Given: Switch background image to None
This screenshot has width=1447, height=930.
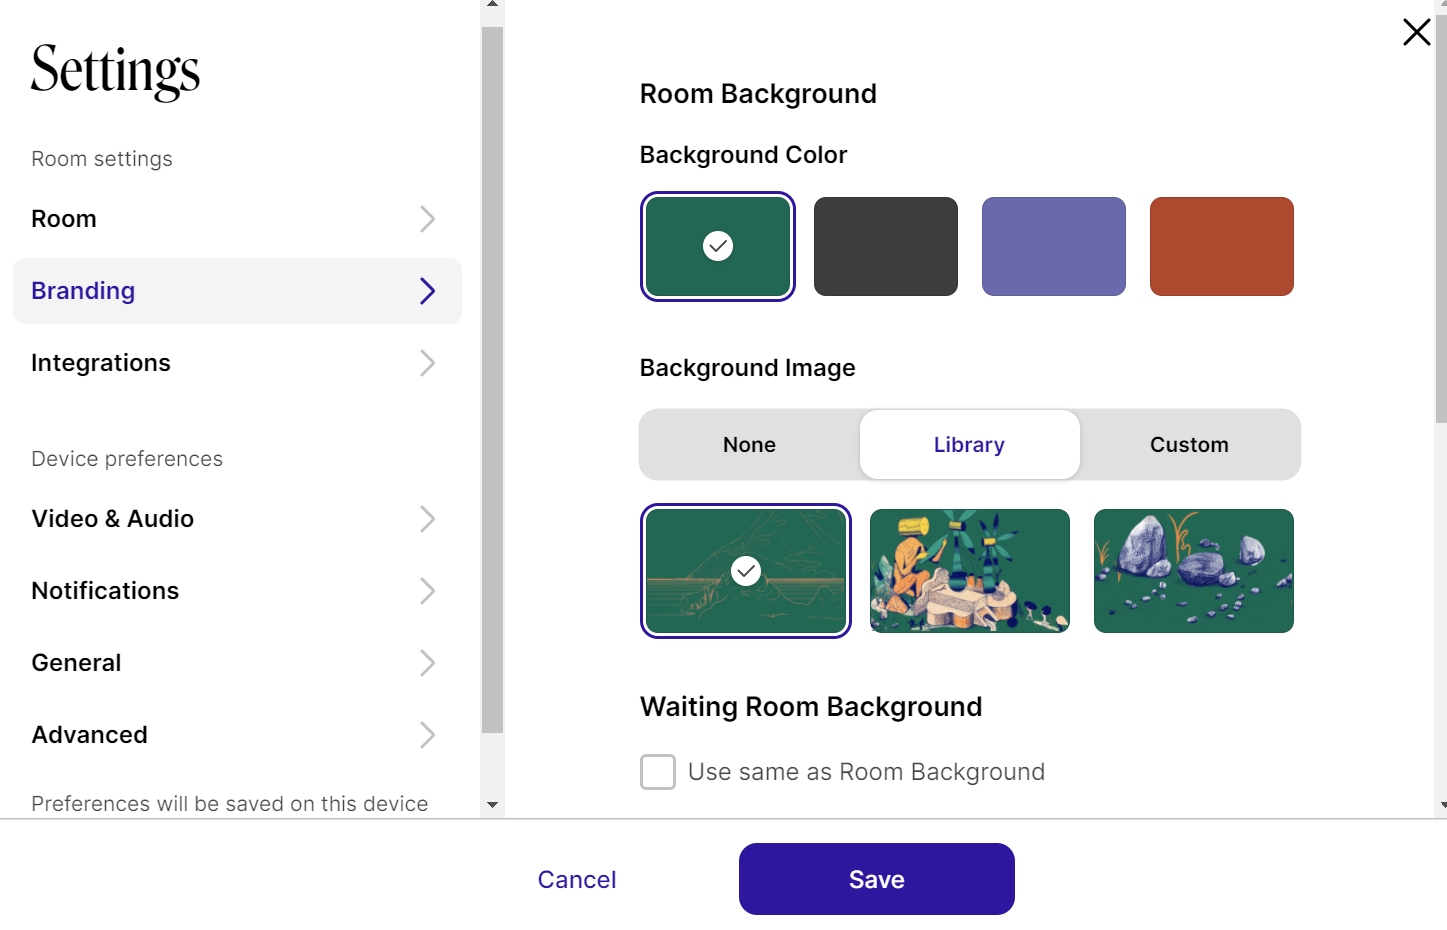Looking at the screenshot, I should [749, 445].
